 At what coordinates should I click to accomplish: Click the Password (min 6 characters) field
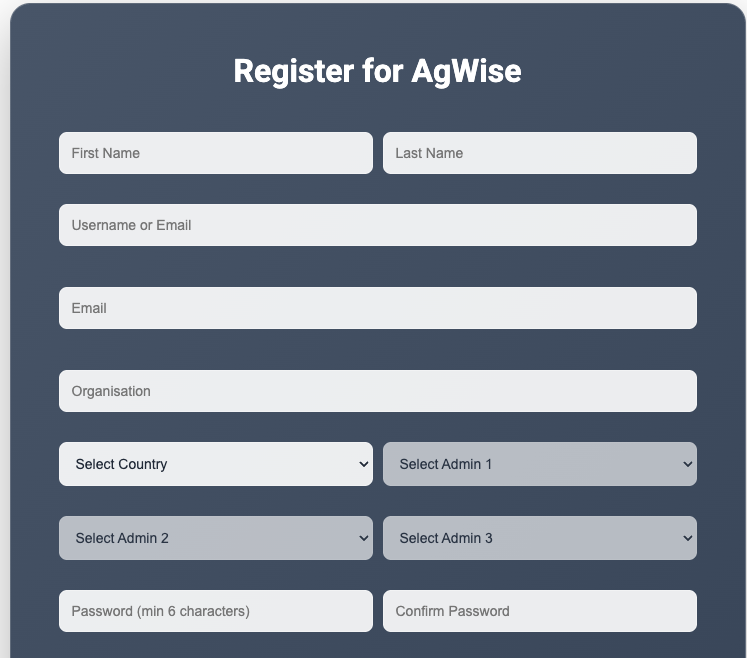(215, 611)
